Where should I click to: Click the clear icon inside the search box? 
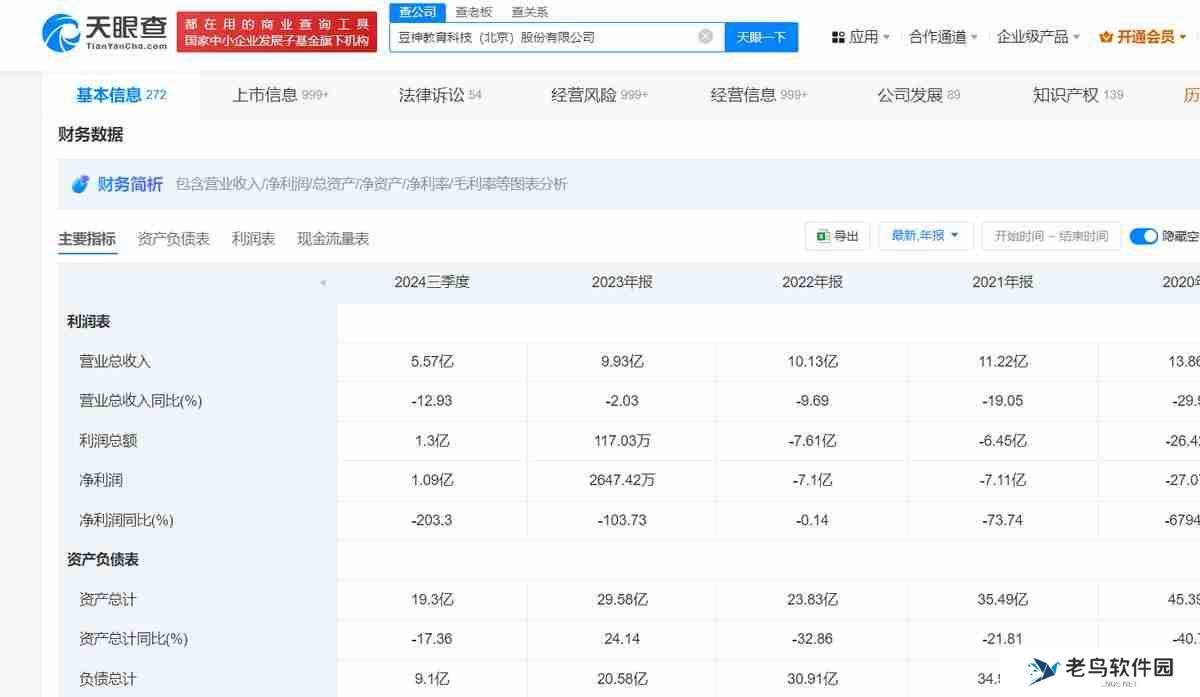(705, 36)
